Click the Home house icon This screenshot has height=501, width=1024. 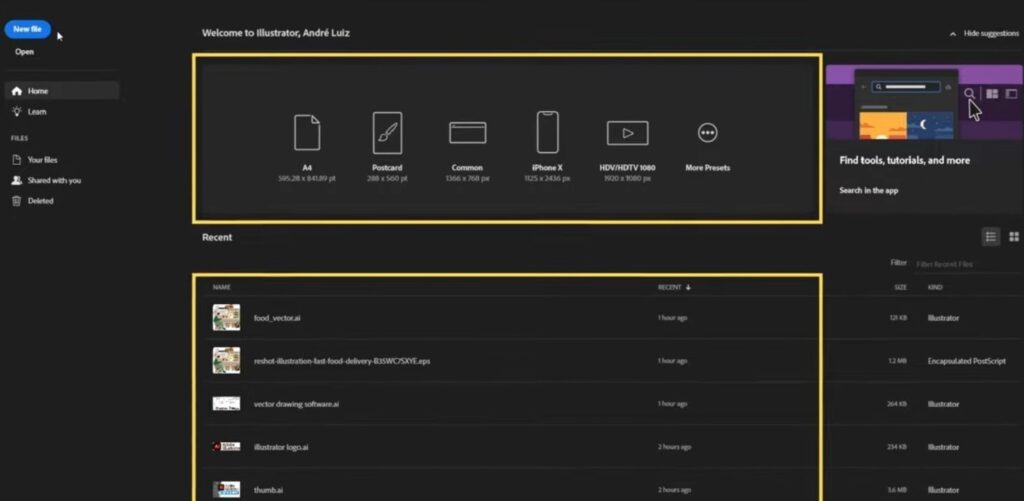coord(17,91)
